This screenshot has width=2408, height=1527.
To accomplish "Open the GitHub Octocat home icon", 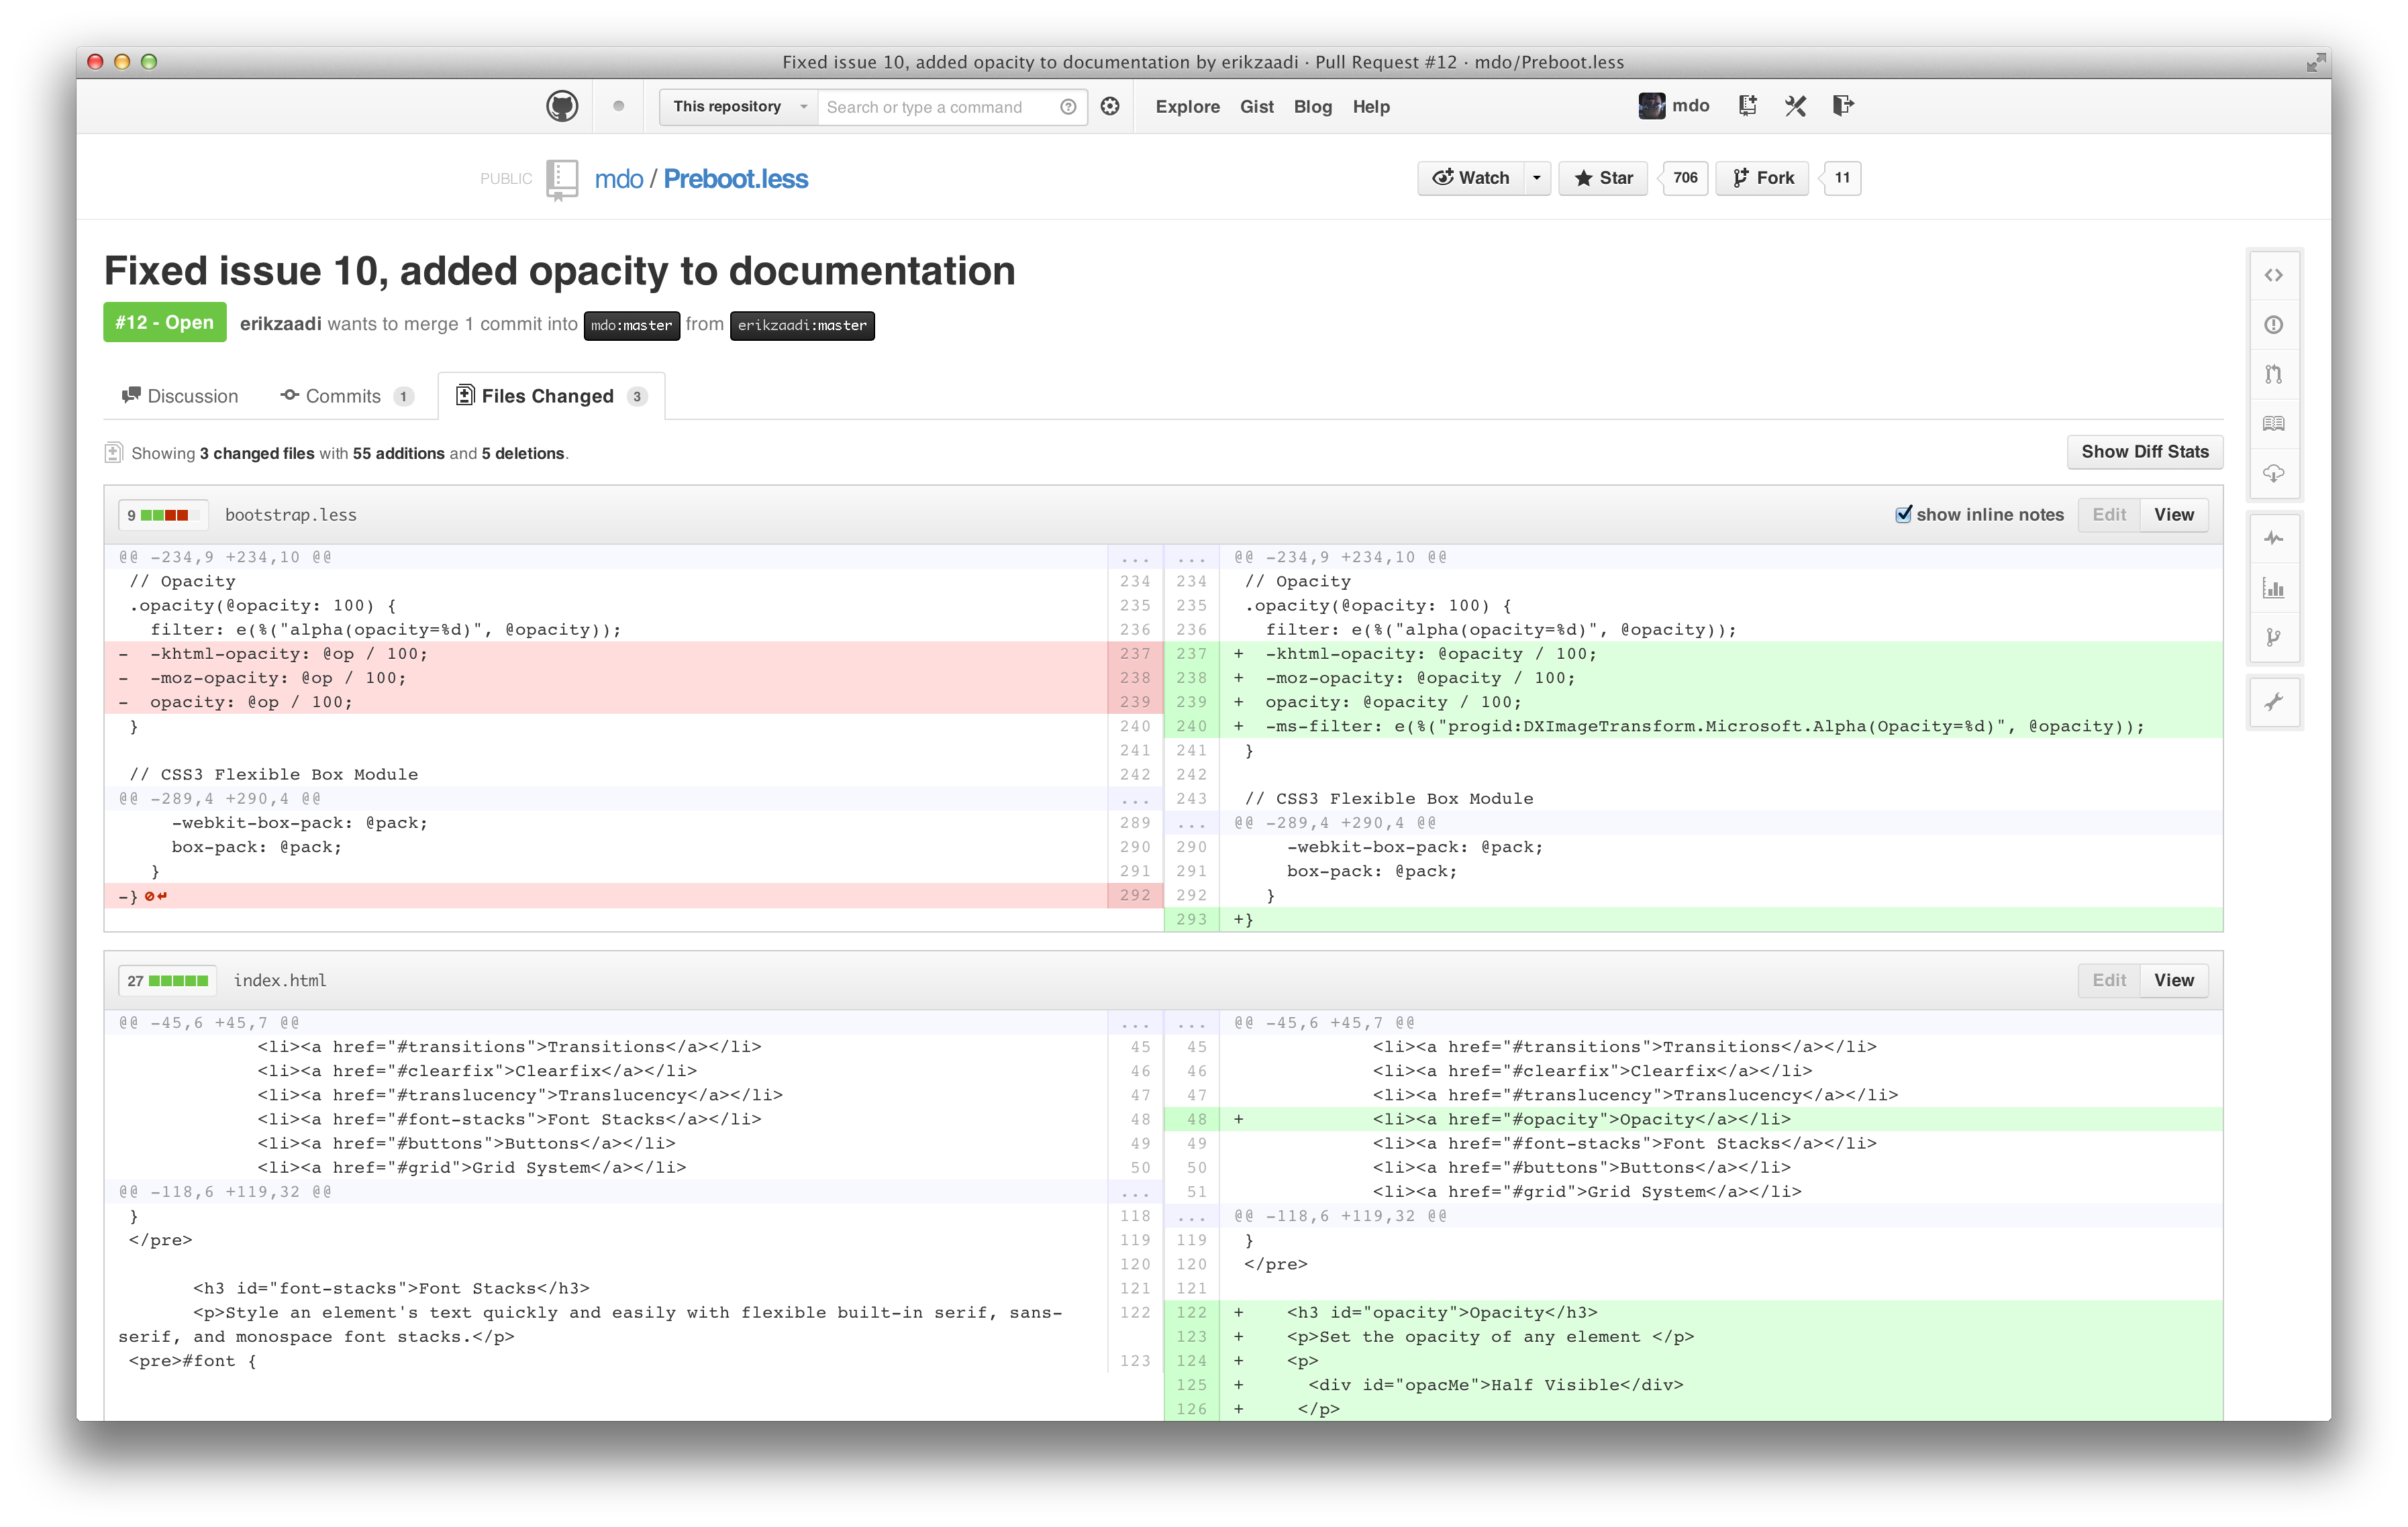I will coord(562,106).
